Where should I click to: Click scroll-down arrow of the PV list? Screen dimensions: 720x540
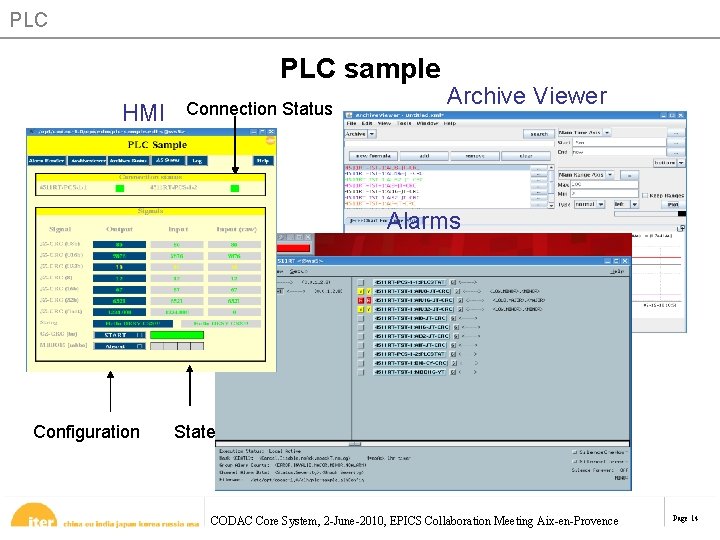click(x=551, y=206)
